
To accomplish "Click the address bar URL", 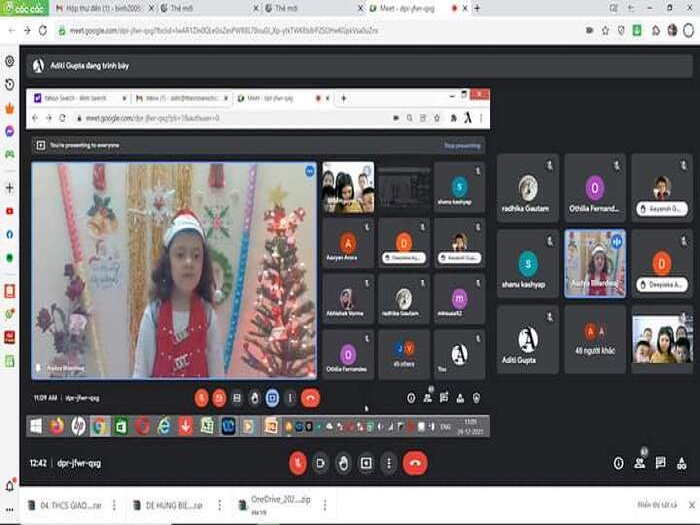I will pos(225,30).
